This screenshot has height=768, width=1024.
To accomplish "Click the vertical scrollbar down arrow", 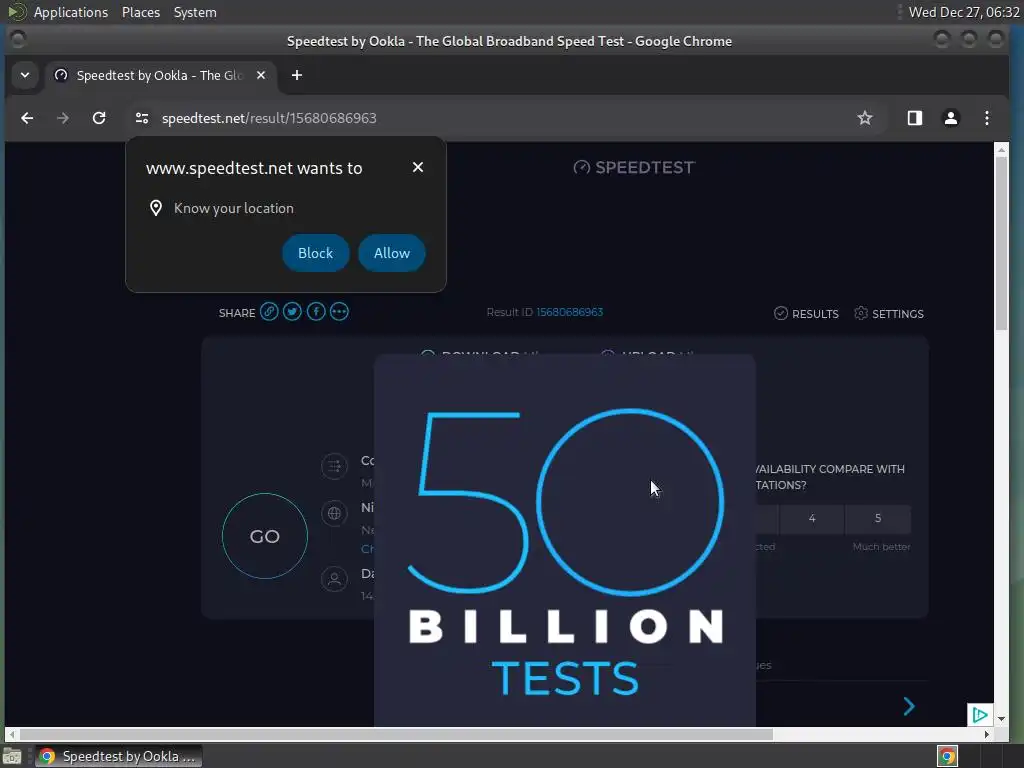I will pos(1001,719).
